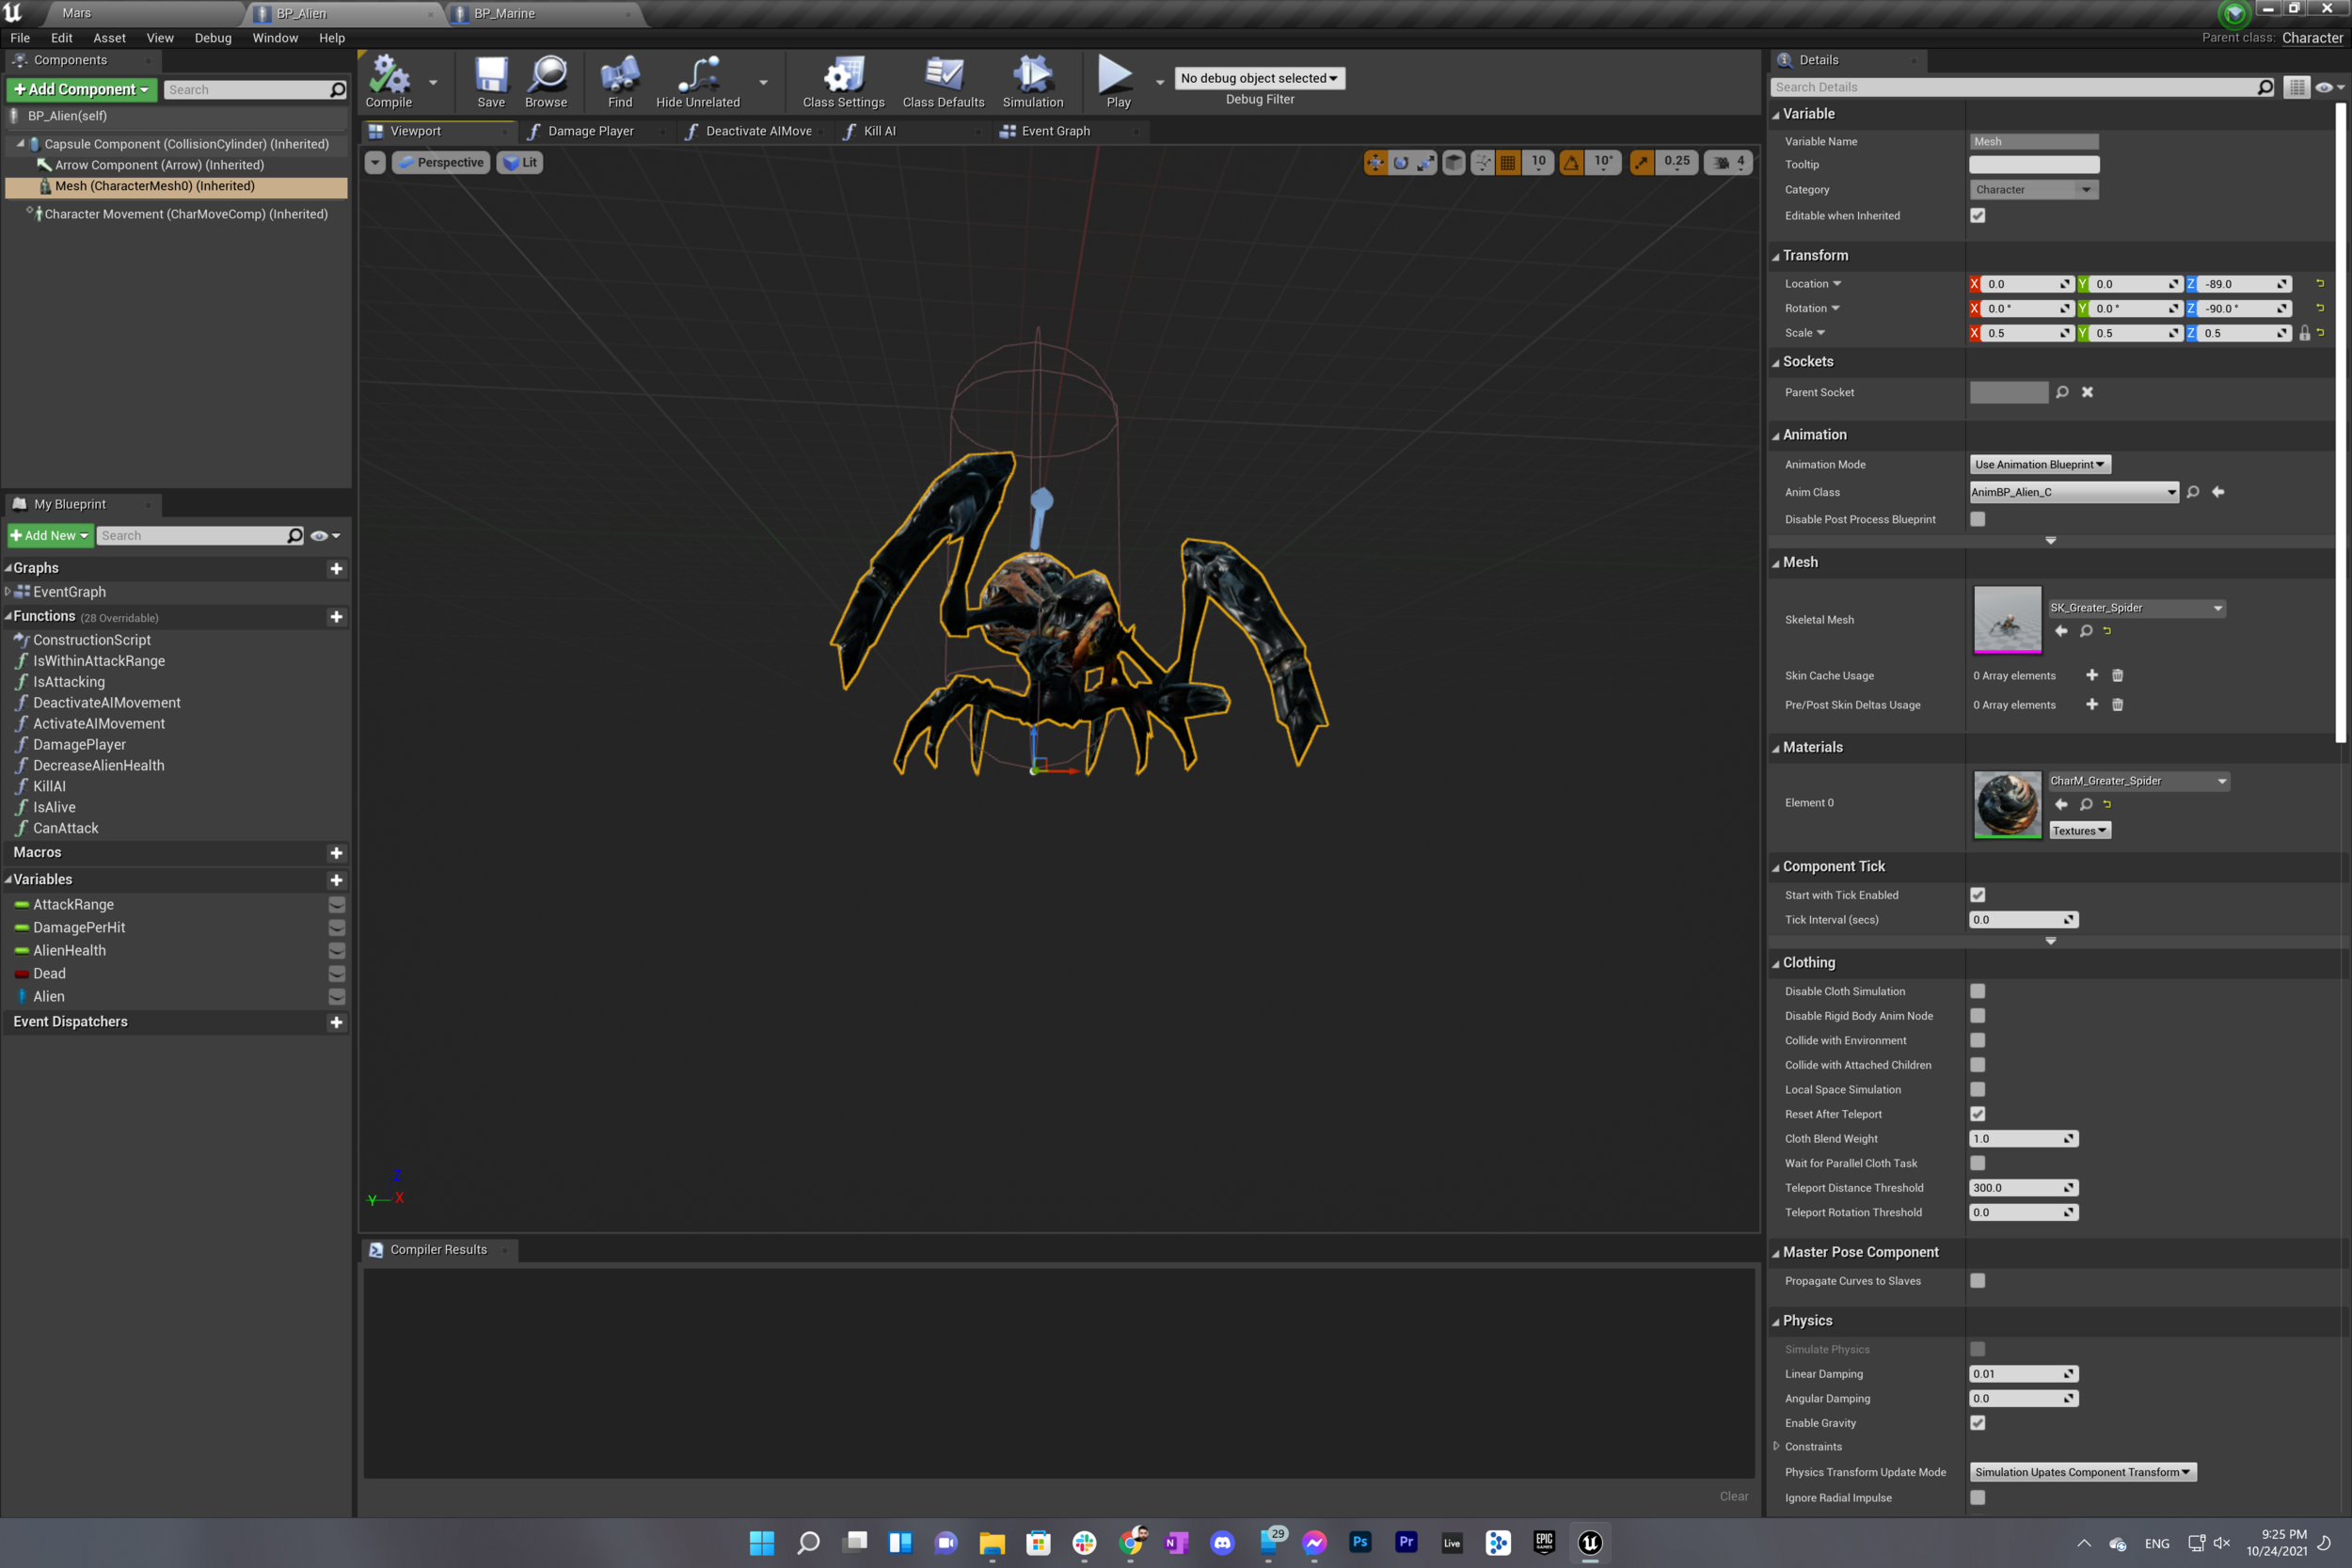Click the Clear button in Compiler Results

point(1734,1497)
